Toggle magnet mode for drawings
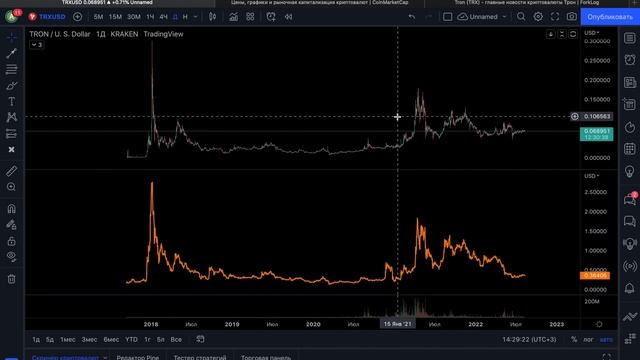The height and width of the screenshot is (360, 640). tap(11, 209)
